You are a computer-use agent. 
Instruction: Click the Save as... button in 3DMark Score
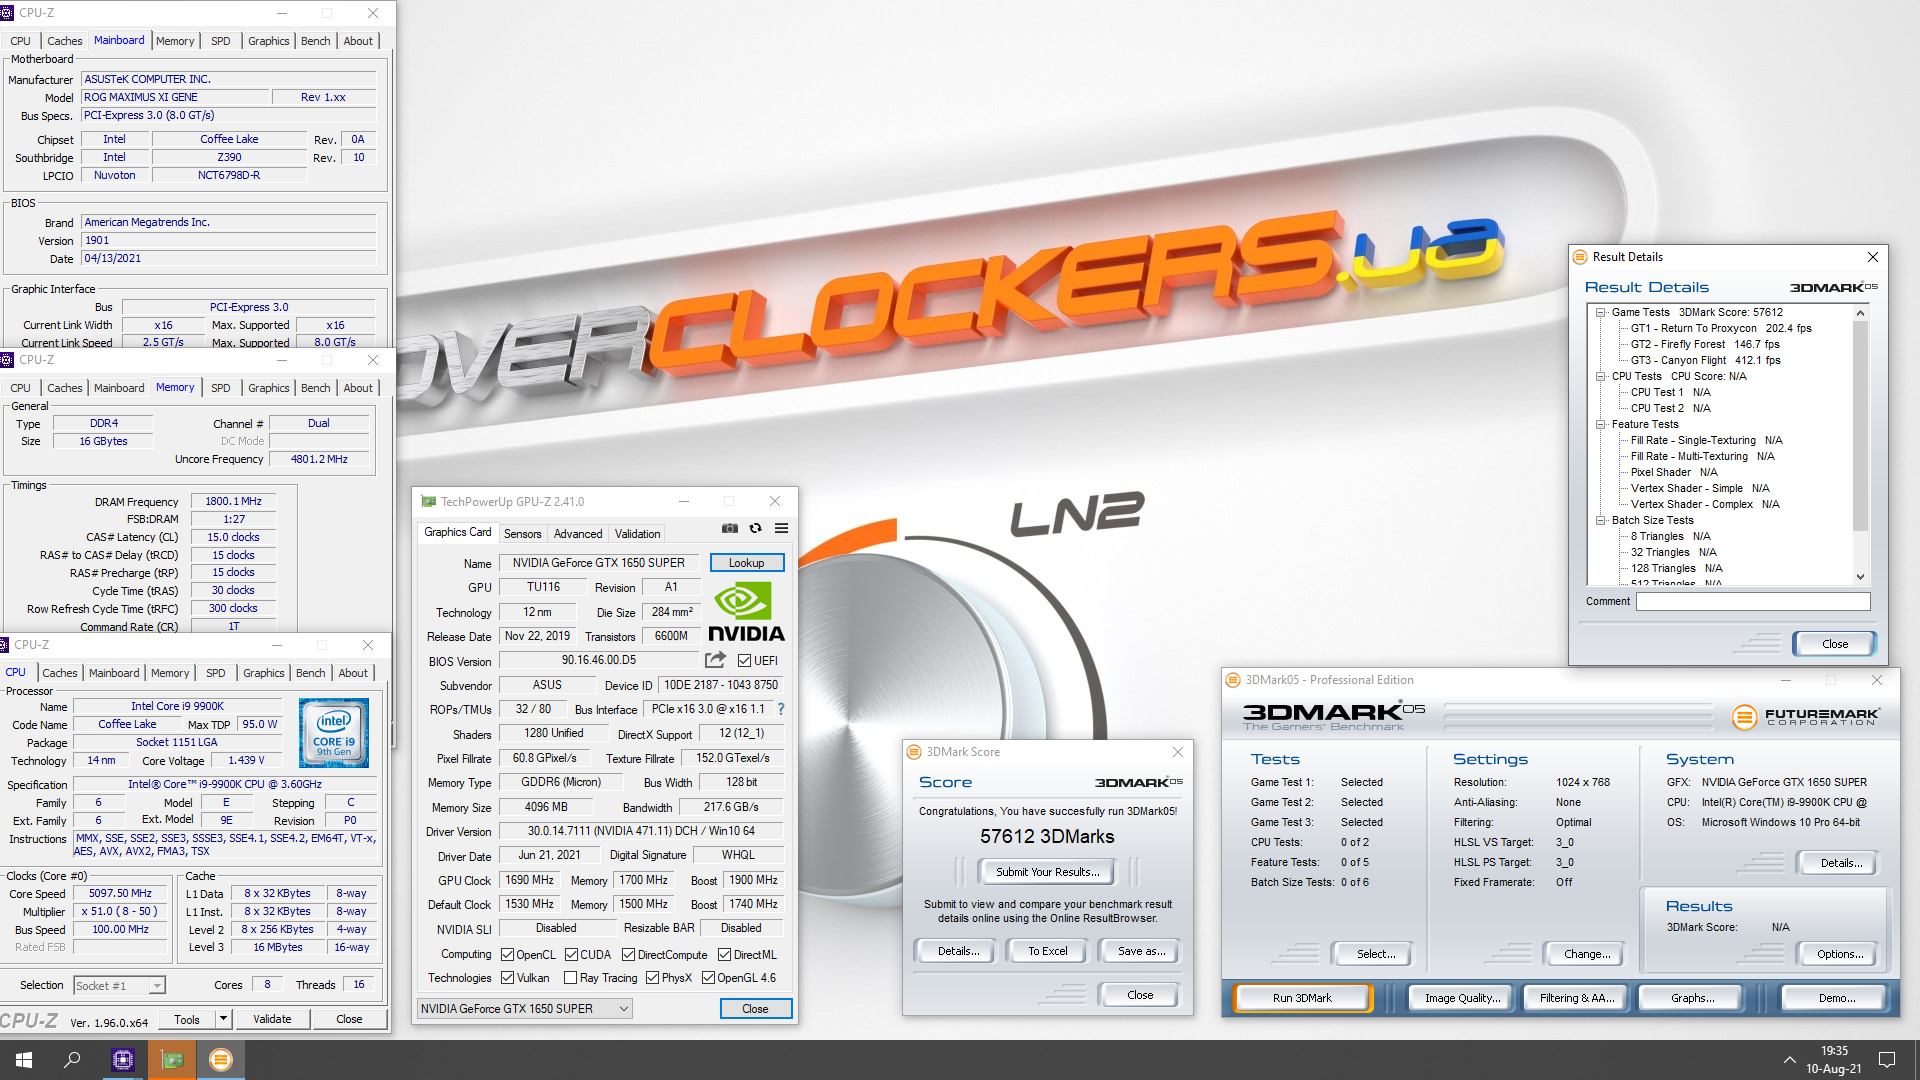pyautogui.click(x=1141, y=951)
